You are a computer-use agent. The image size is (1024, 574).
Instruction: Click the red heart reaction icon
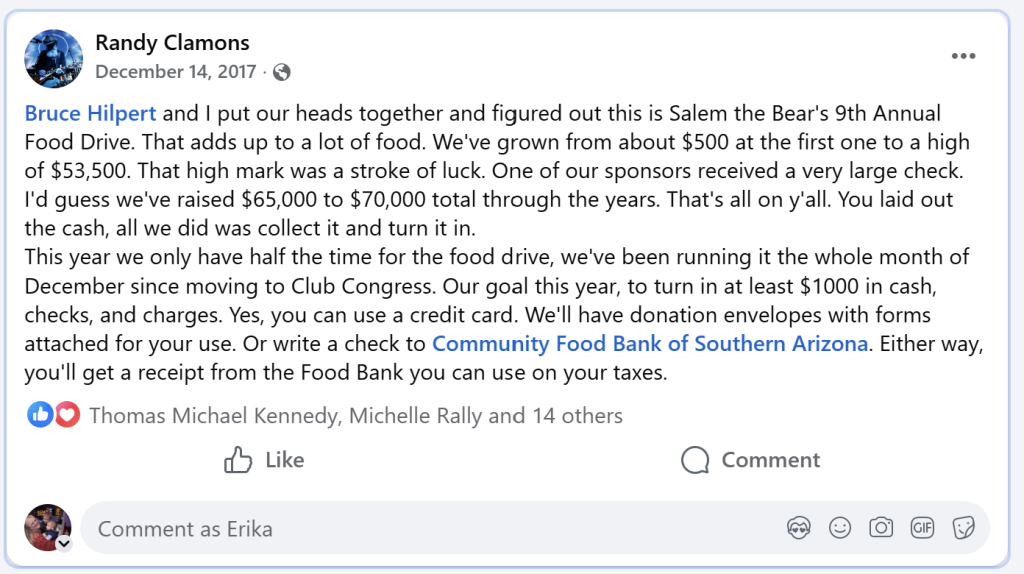pos(67,415)
